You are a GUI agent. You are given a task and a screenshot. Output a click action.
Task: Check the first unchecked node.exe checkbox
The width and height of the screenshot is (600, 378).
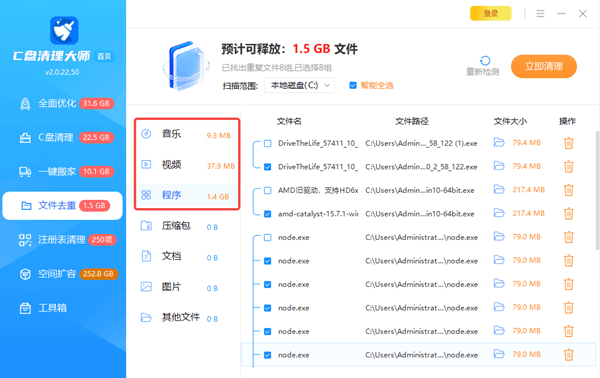267,238
